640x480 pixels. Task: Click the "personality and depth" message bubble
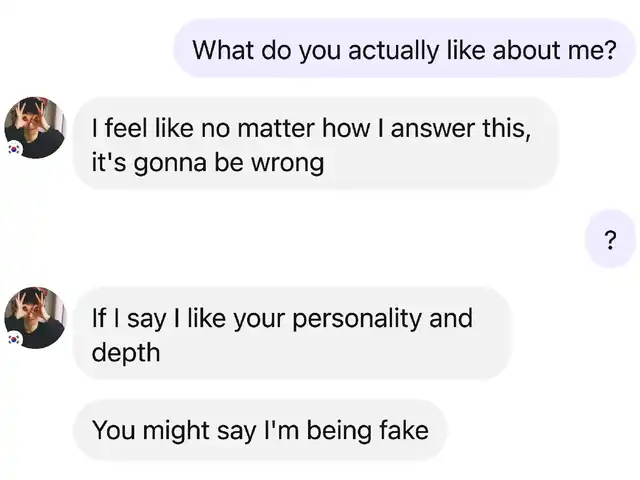[291, 334]
